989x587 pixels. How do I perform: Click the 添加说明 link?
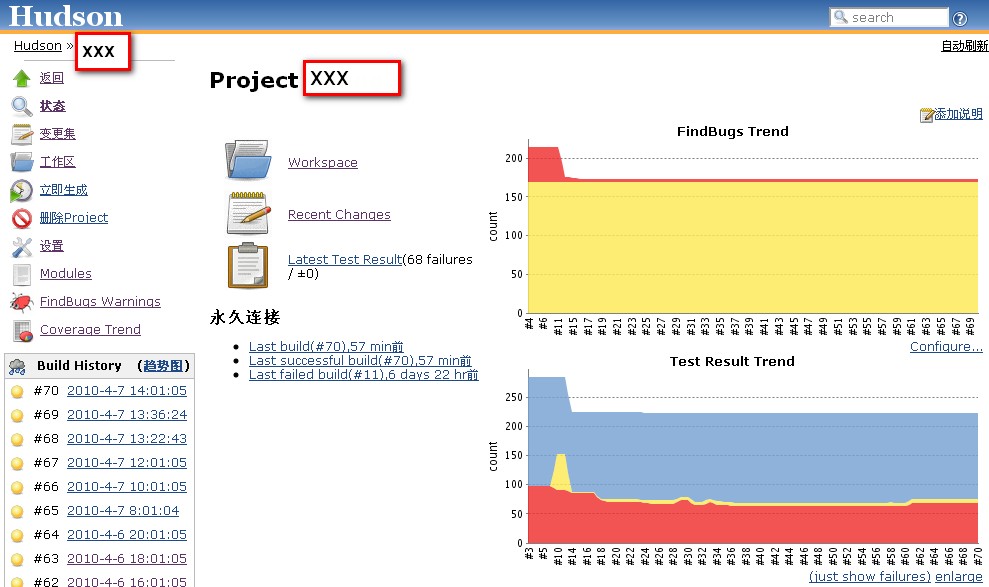[x=959, y=114]
